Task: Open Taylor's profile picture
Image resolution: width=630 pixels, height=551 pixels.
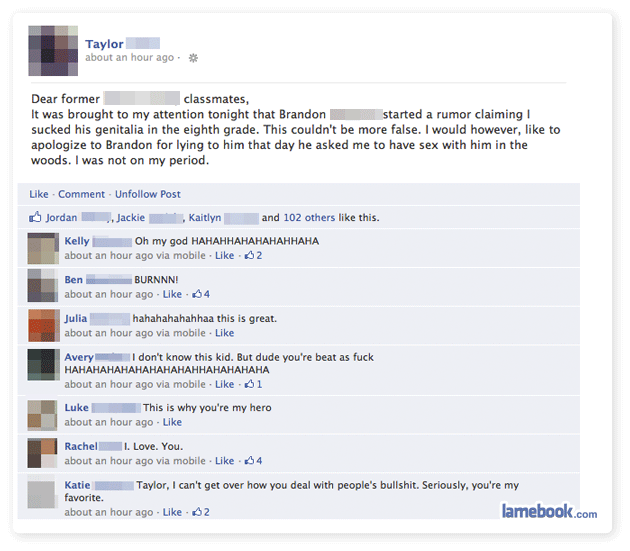Action: coord(53,51)
